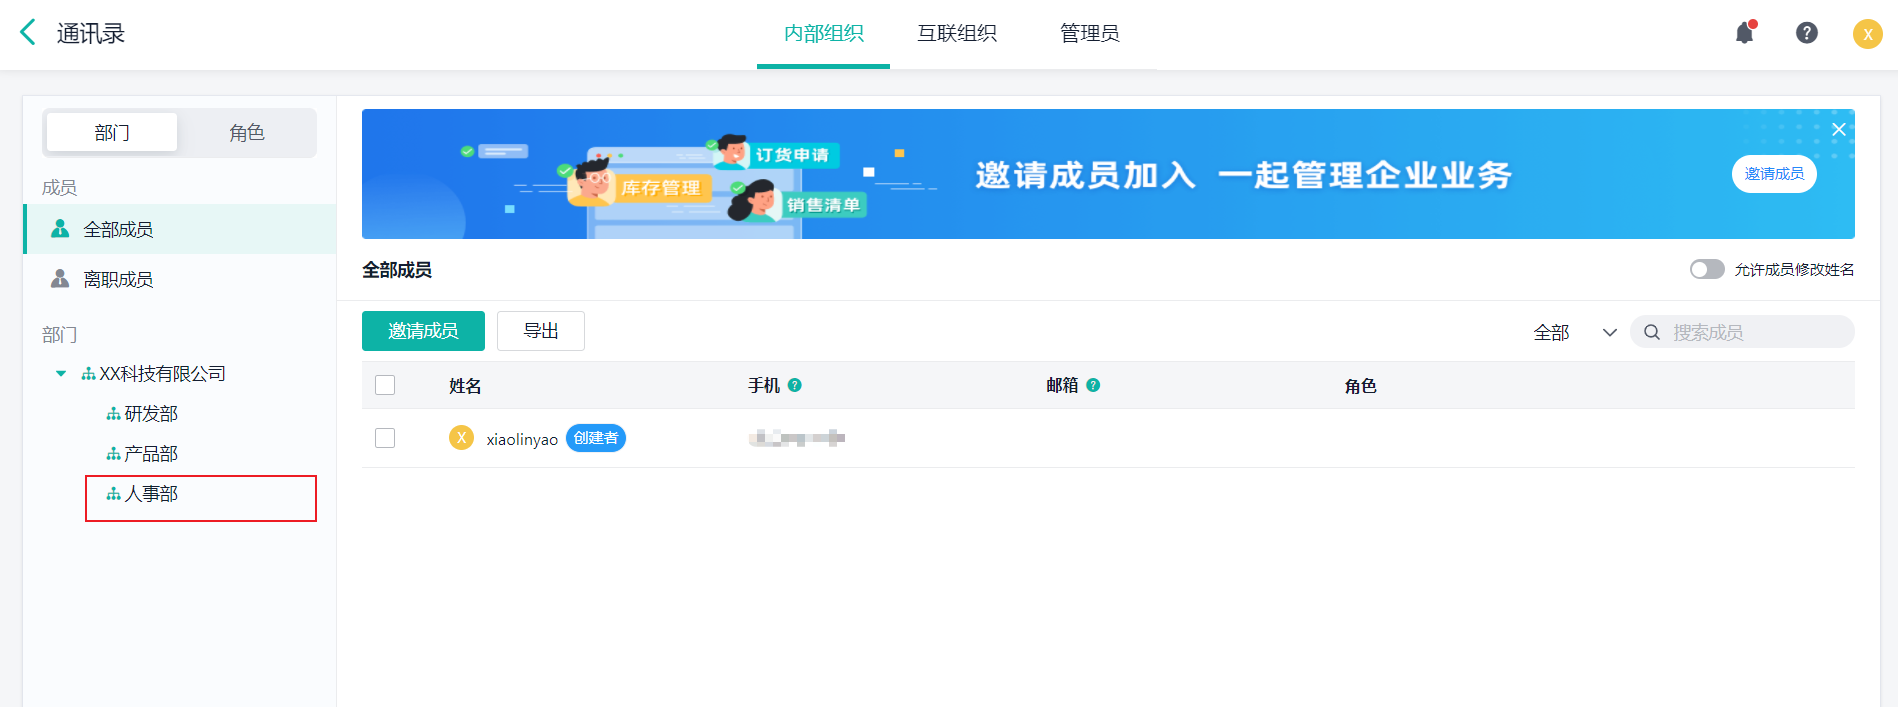Image resolution: width=1898 pixels, height=707 pixels.
Task: Select the checkbox for xiaolinyao row
Action: [x=385, y=438]
